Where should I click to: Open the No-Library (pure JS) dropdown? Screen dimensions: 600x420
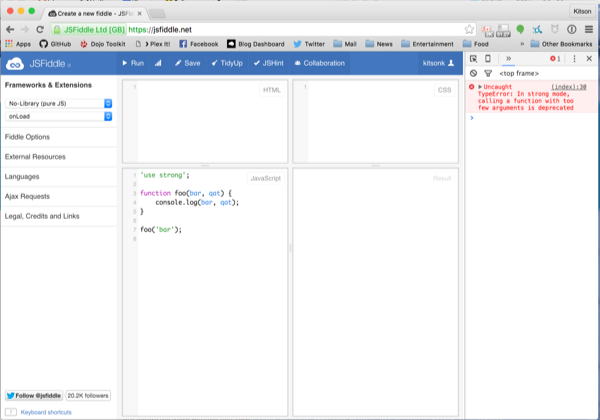pos(60,103)
